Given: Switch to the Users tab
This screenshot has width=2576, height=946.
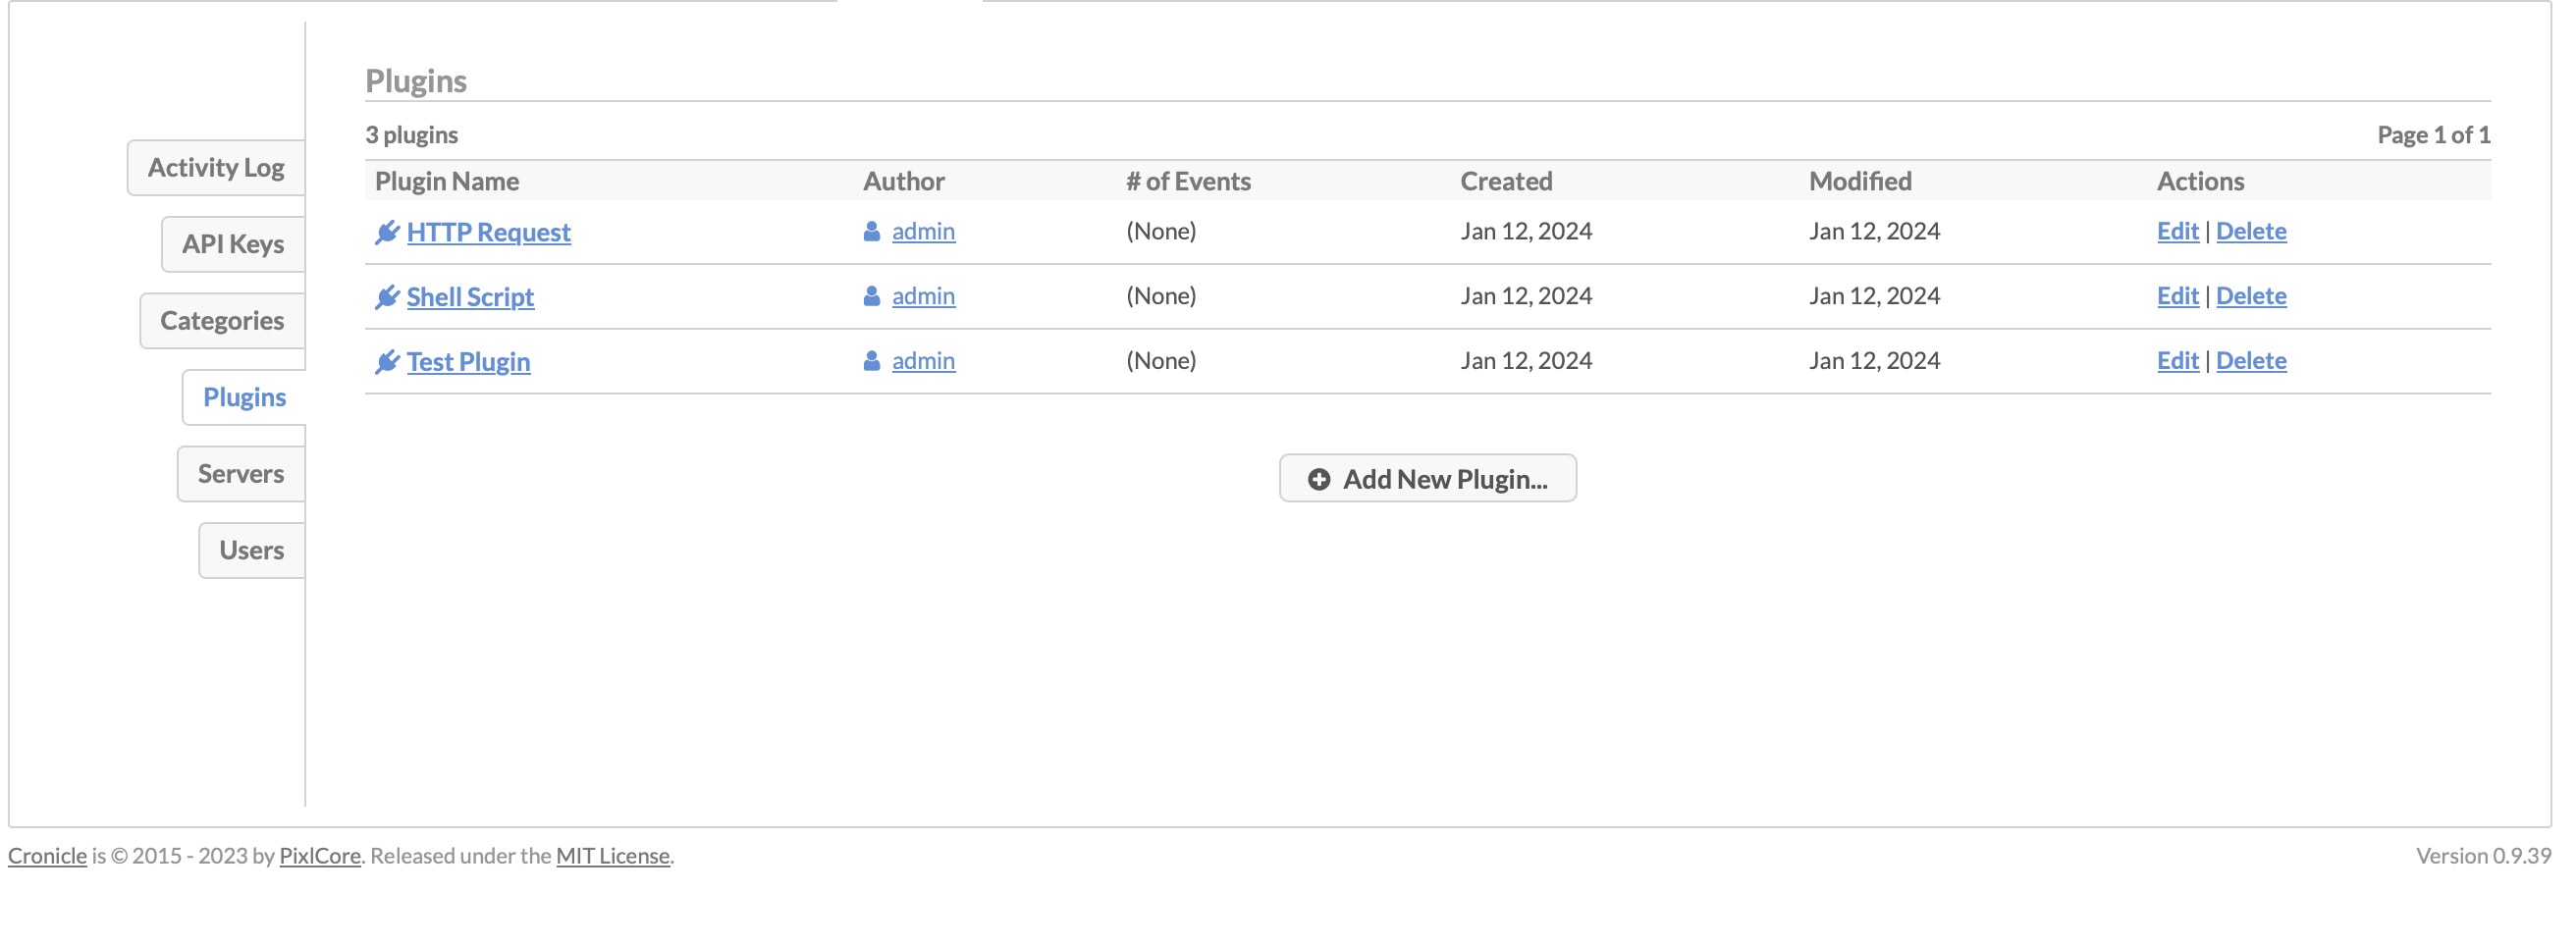Looking at the screenshot, I should click(250, 549).
